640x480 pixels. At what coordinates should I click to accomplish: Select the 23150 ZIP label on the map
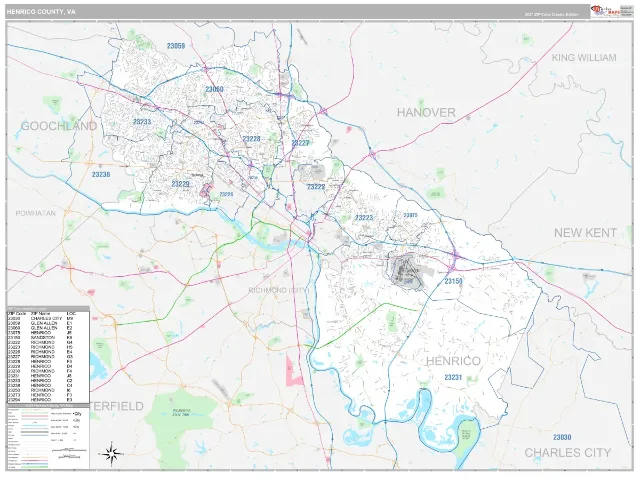(453, 281)
